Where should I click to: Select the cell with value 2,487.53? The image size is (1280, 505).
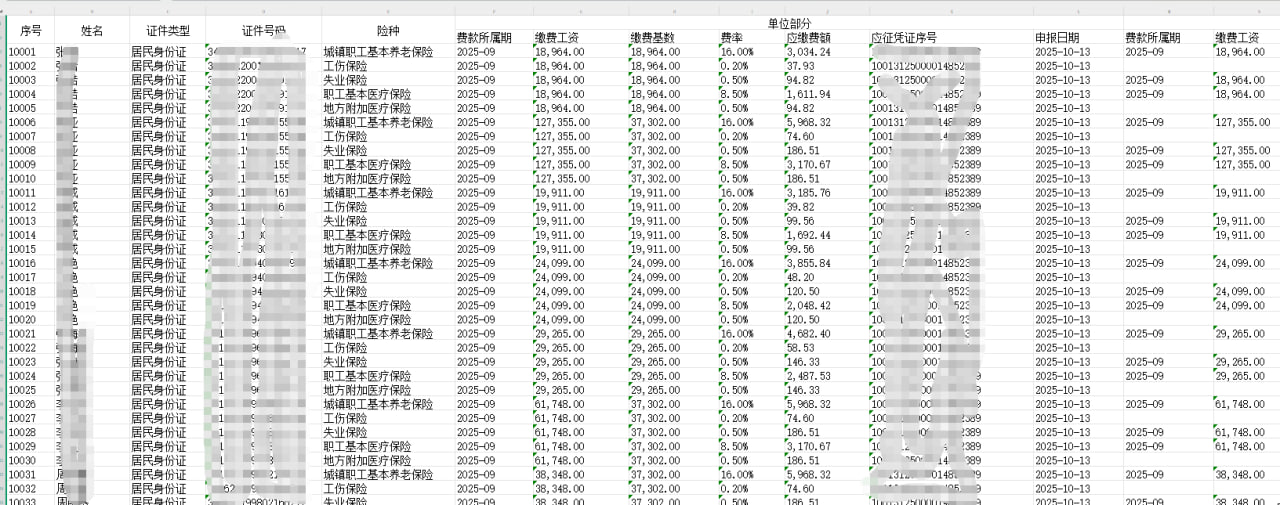coord(809,377)
